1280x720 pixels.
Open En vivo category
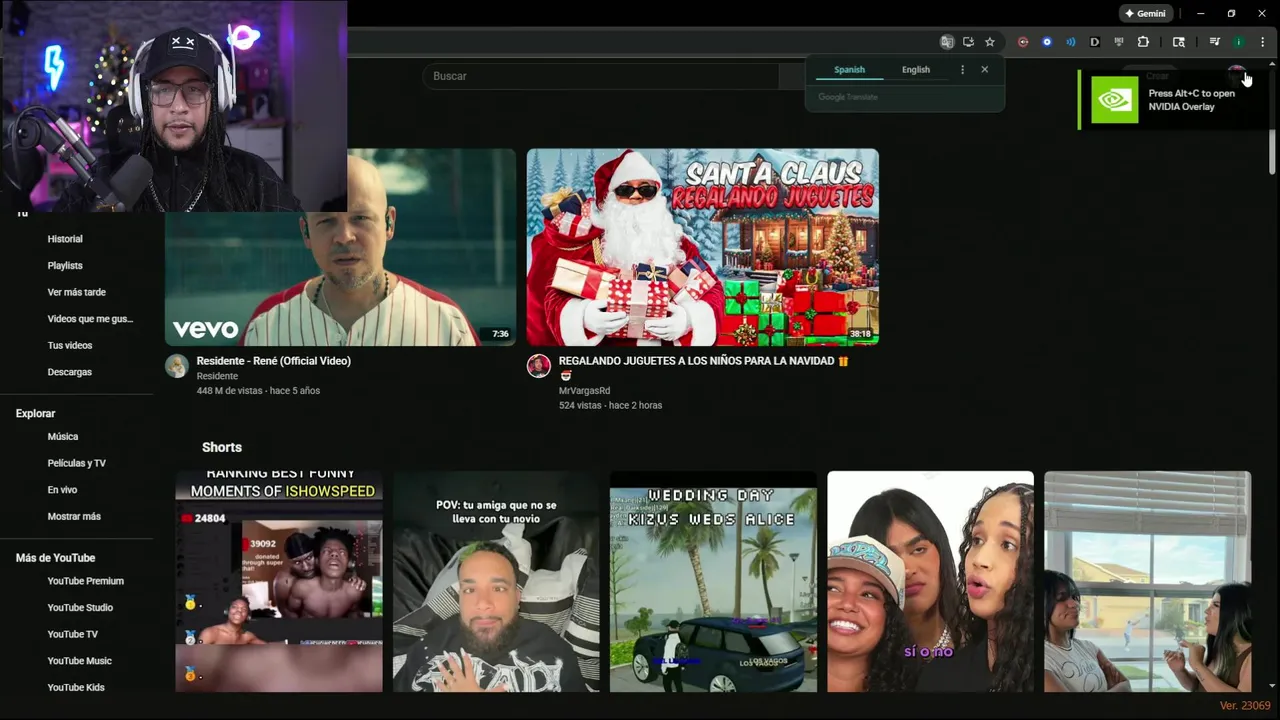pyautogui.click(x=62, y=490)
